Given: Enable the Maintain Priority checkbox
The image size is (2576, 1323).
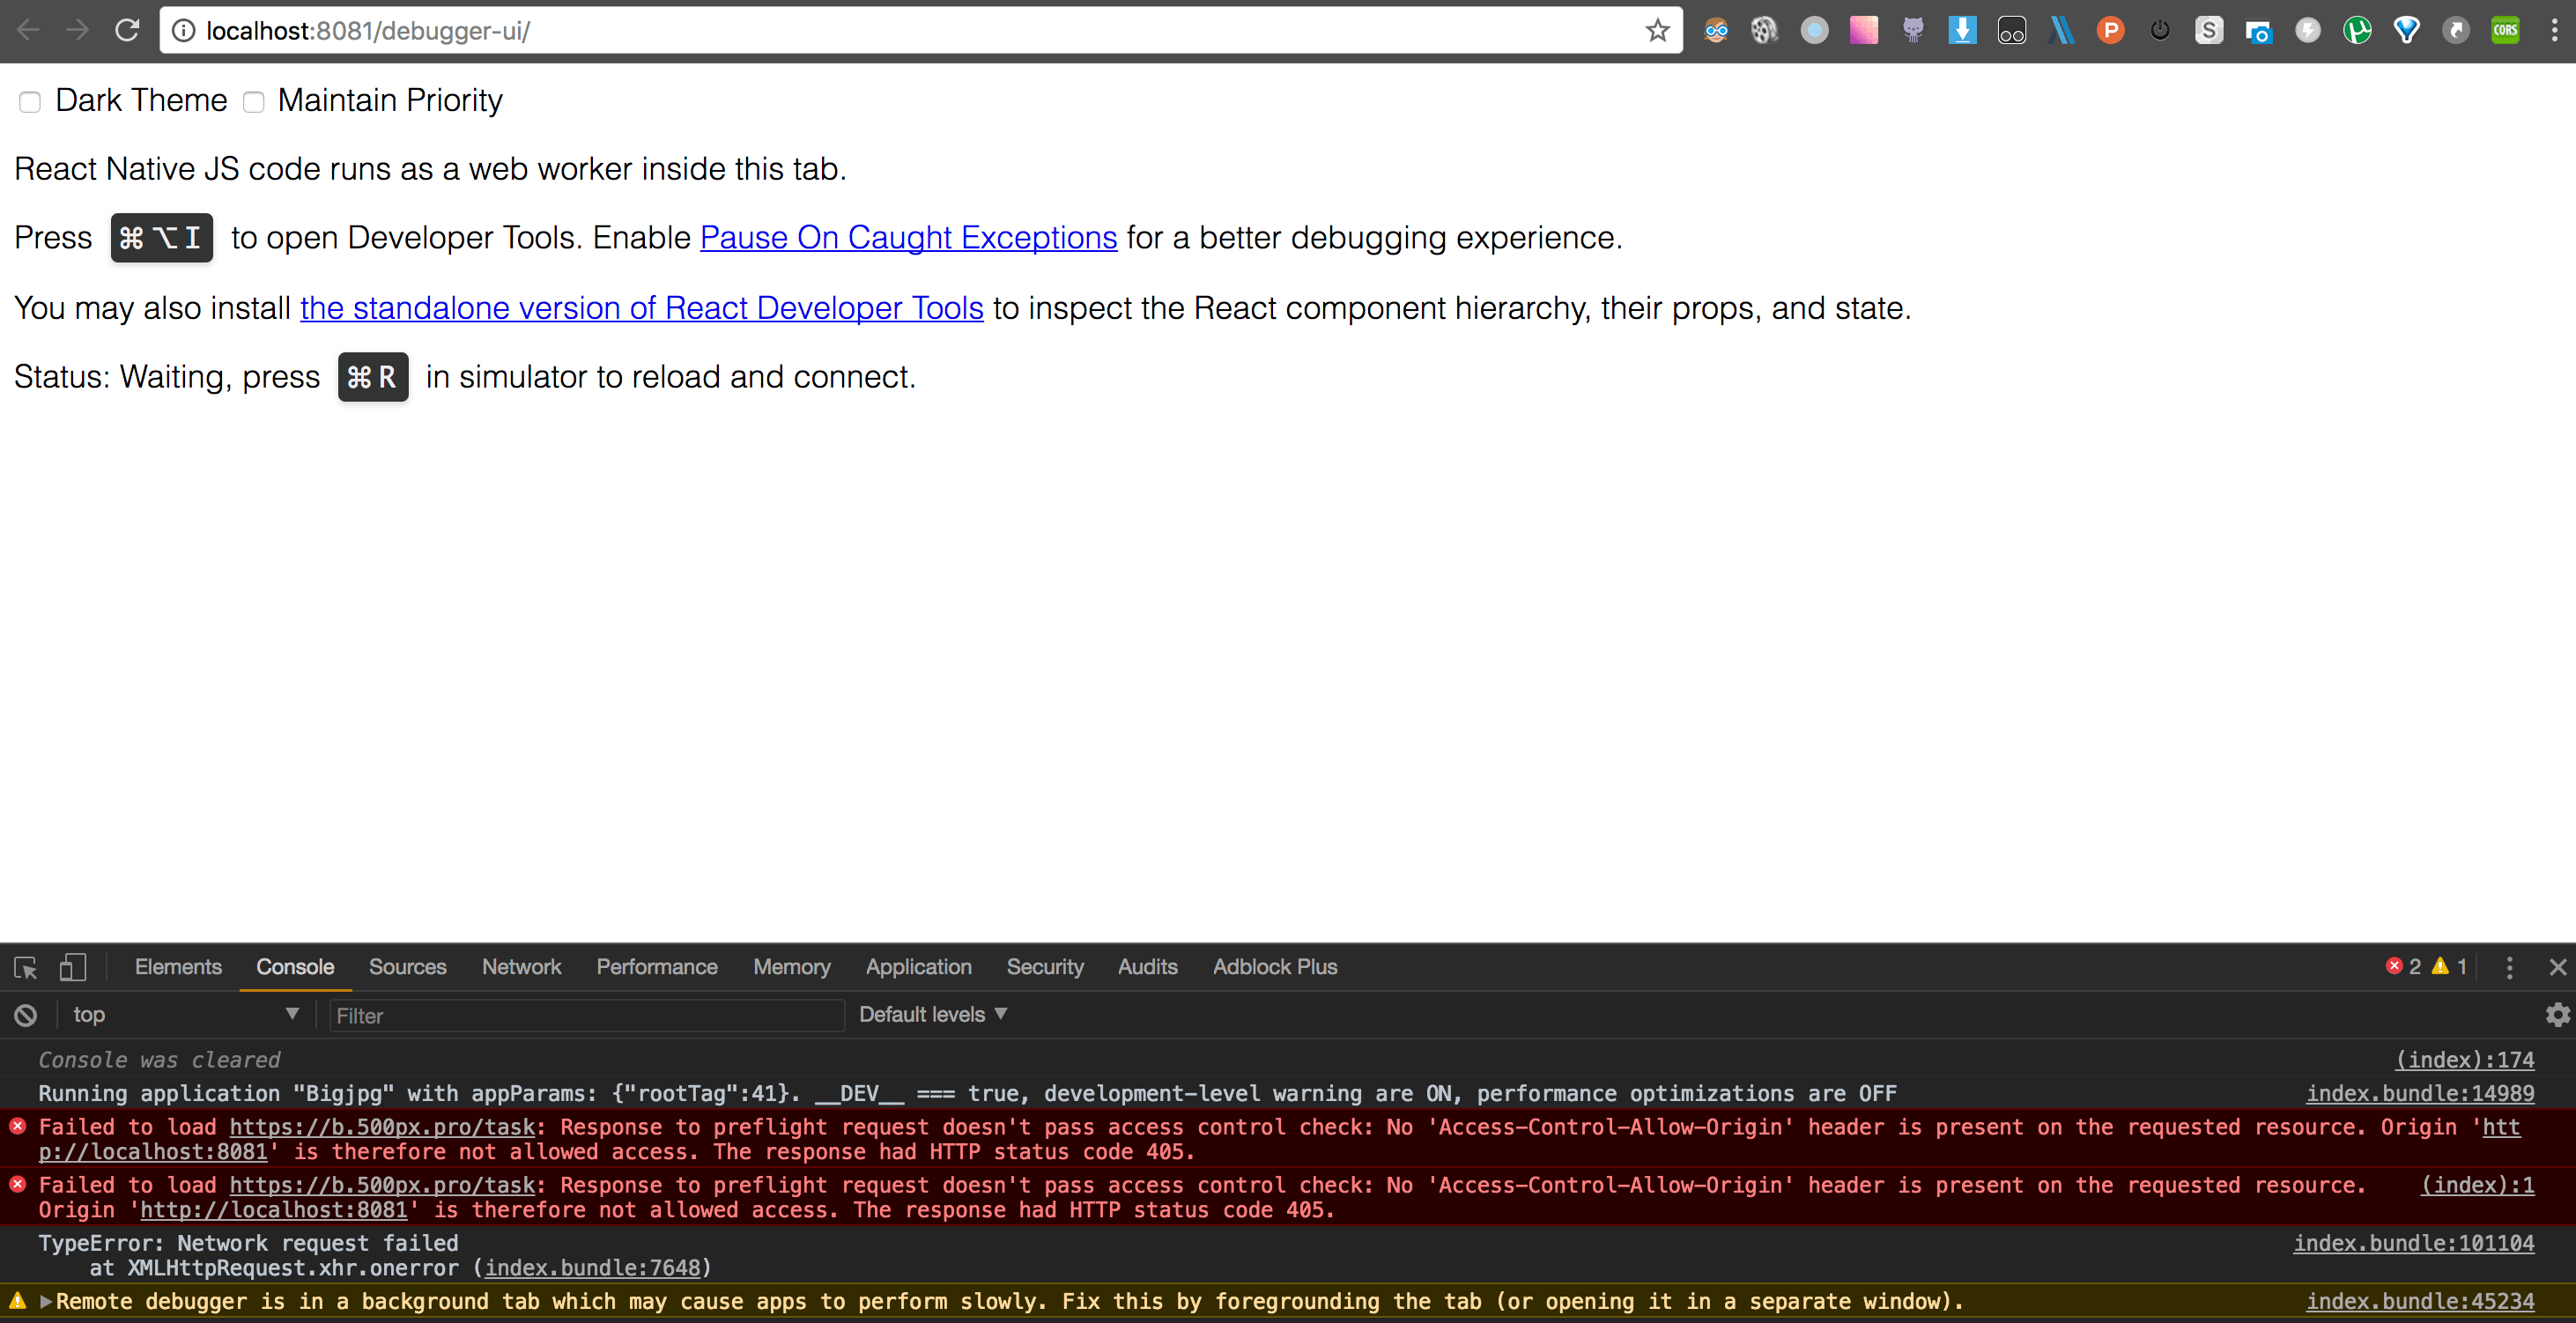Looking at the screenshot, I should 254,102.
